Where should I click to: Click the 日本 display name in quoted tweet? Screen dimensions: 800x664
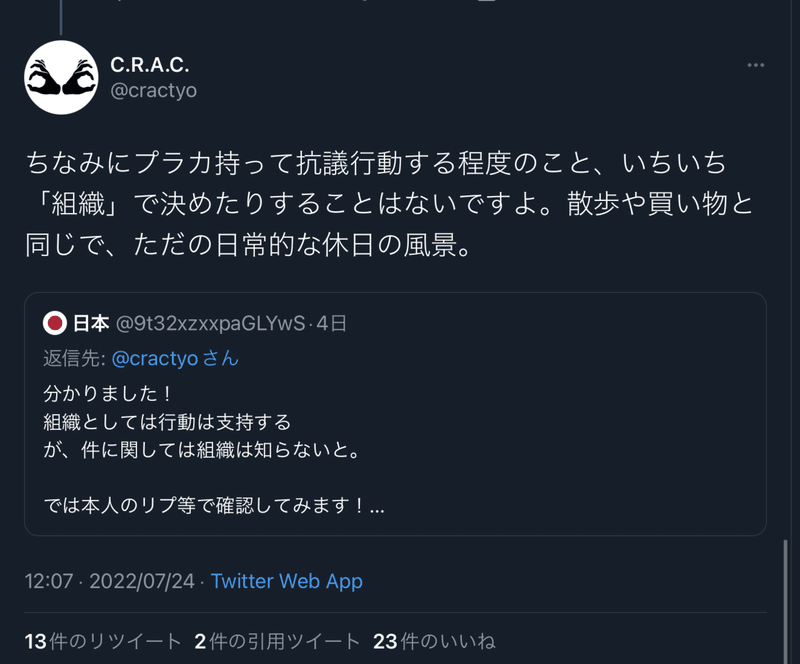point(91,323)
